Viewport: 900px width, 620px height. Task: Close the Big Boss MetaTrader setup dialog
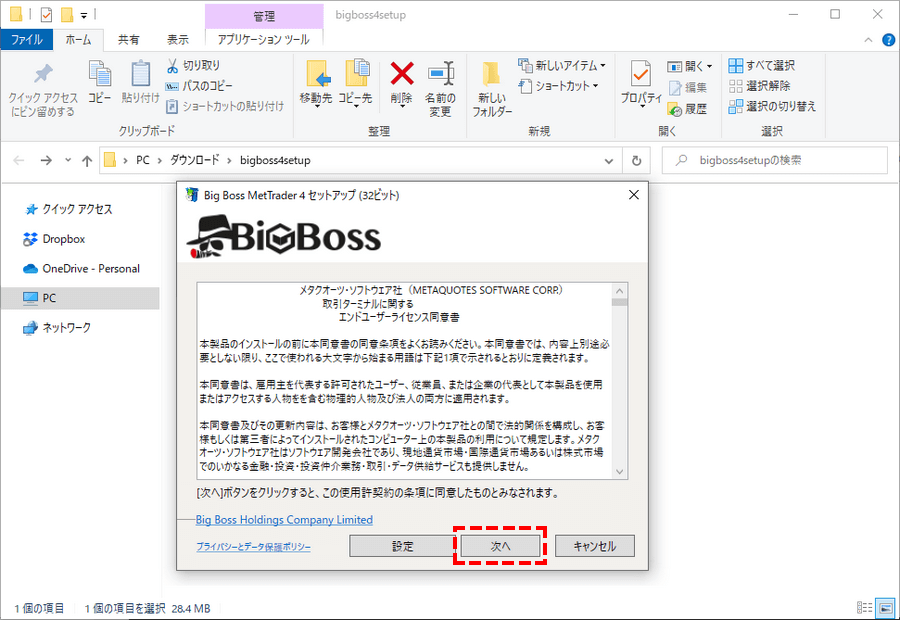coord(634,195)
